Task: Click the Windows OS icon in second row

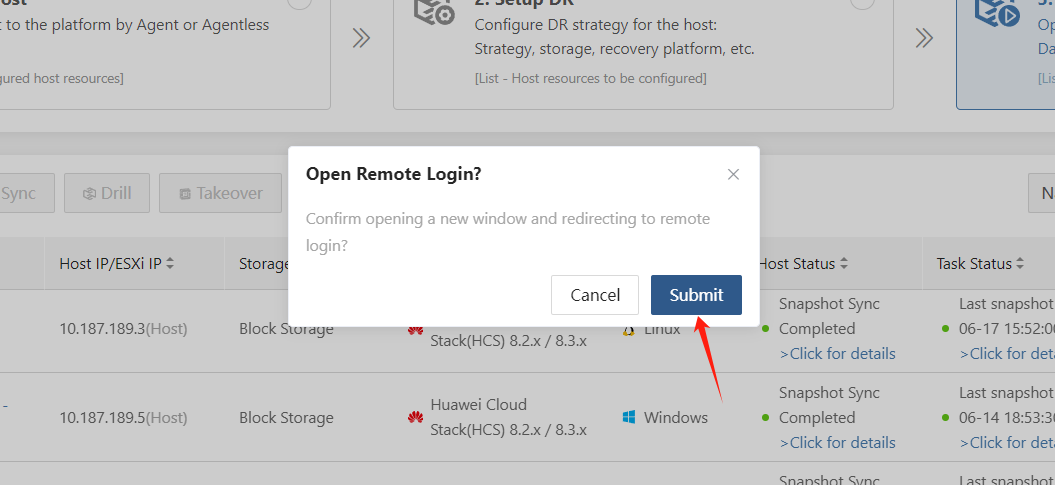Action: point(629,418)
